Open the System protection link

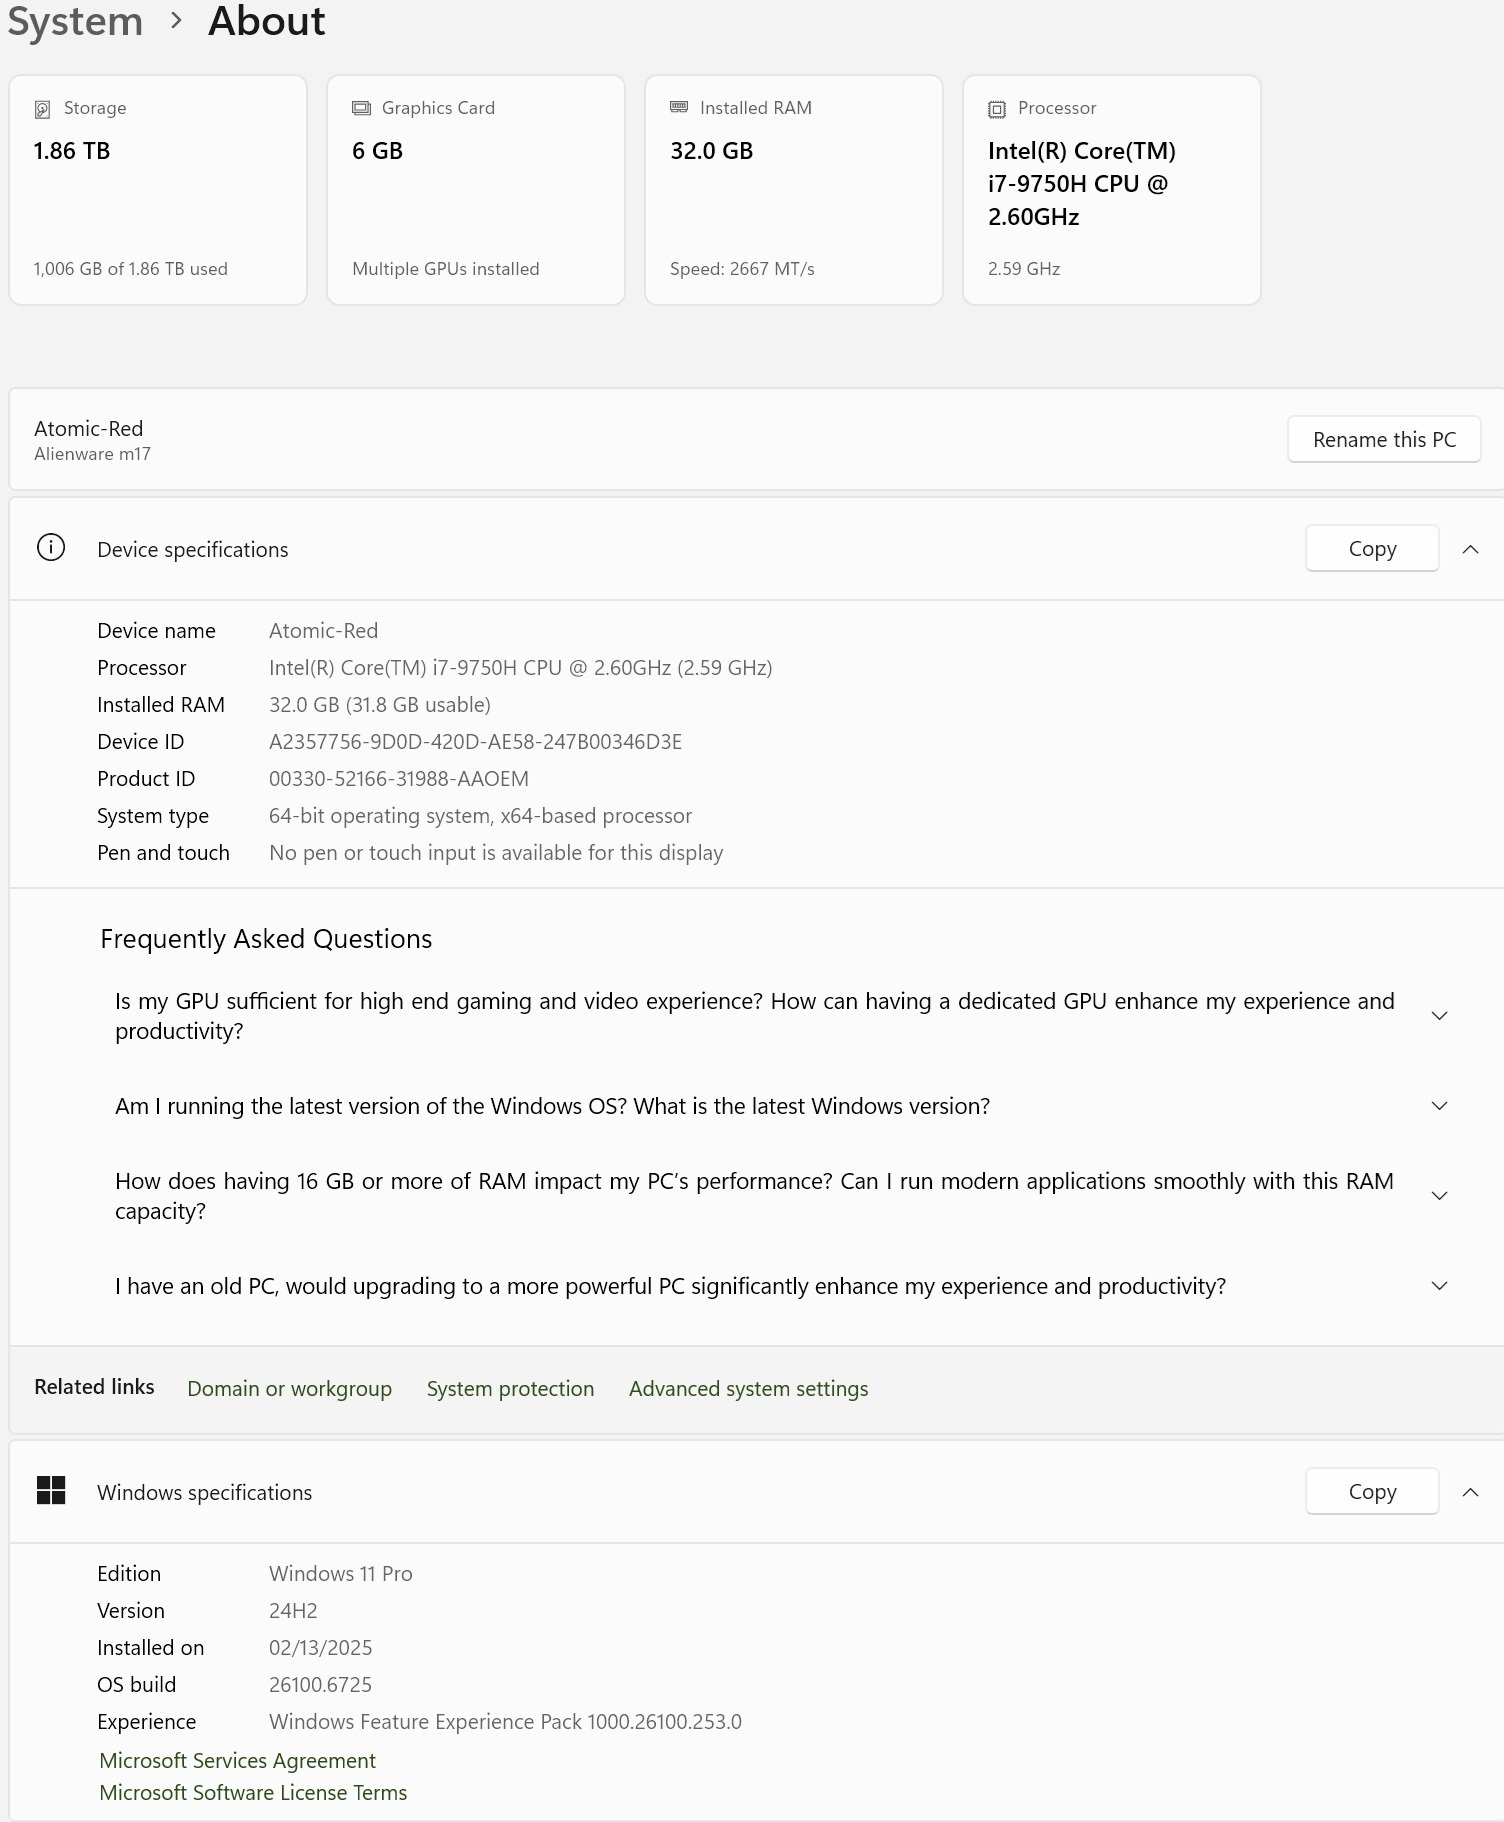[x=510, y=1389]
